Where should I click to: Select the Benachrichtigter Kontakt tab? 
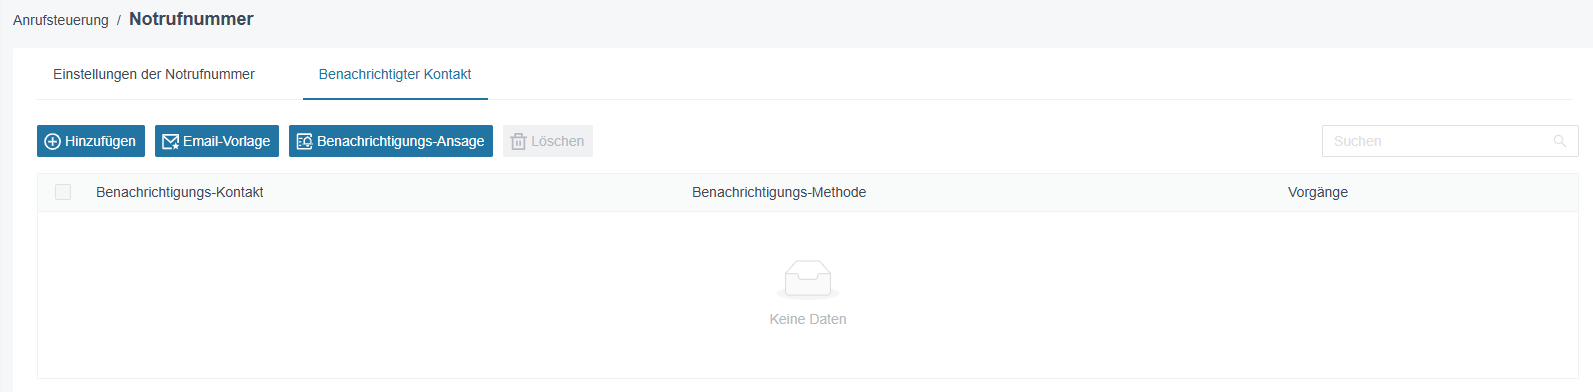tap(395, 74)
